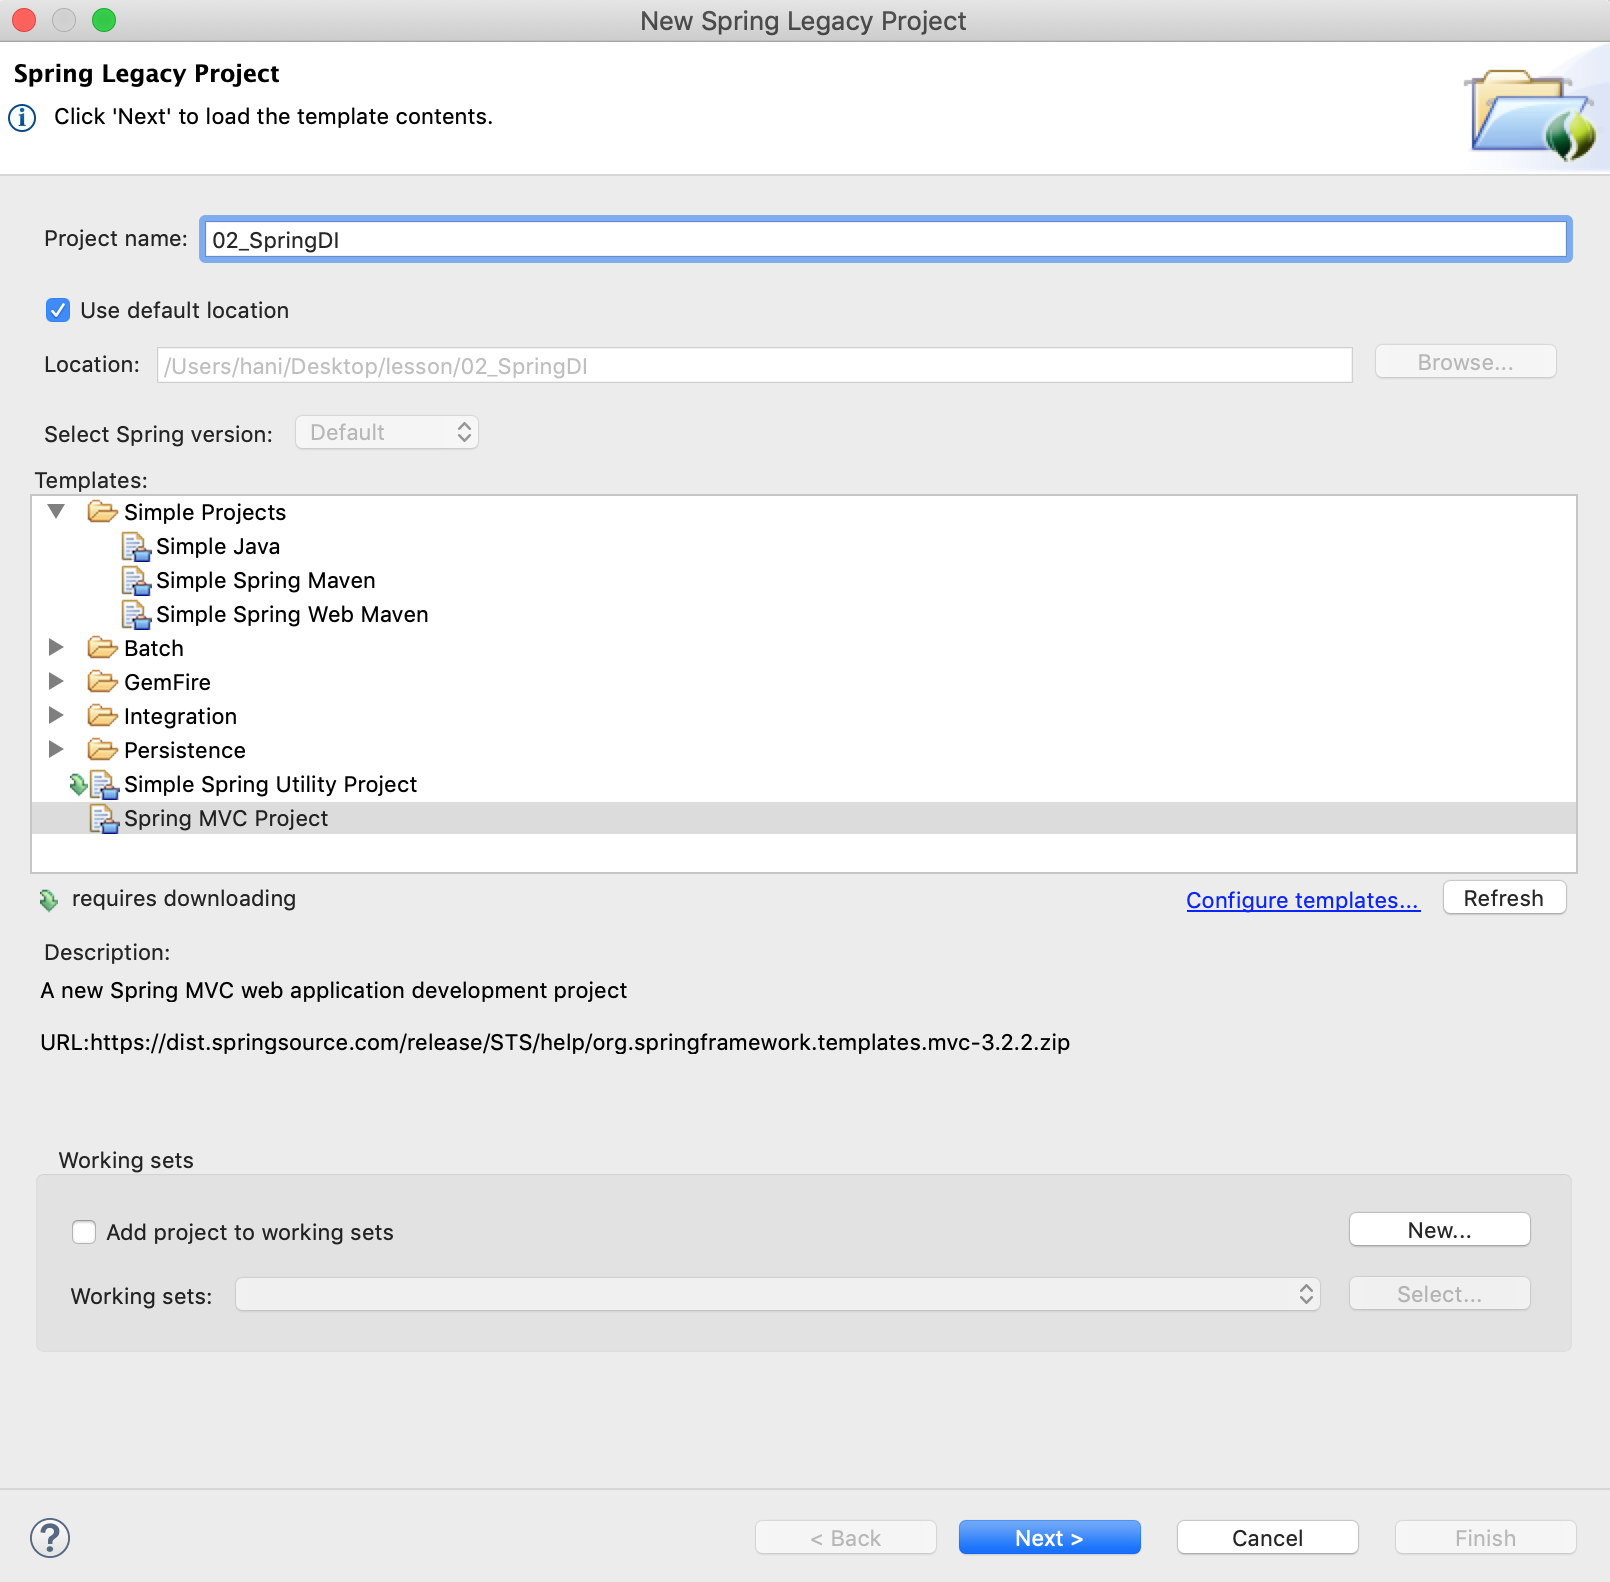Screen dimensions: 1610x1582
Task: Expand the Integration templates folder
Action: coord(56,716)
